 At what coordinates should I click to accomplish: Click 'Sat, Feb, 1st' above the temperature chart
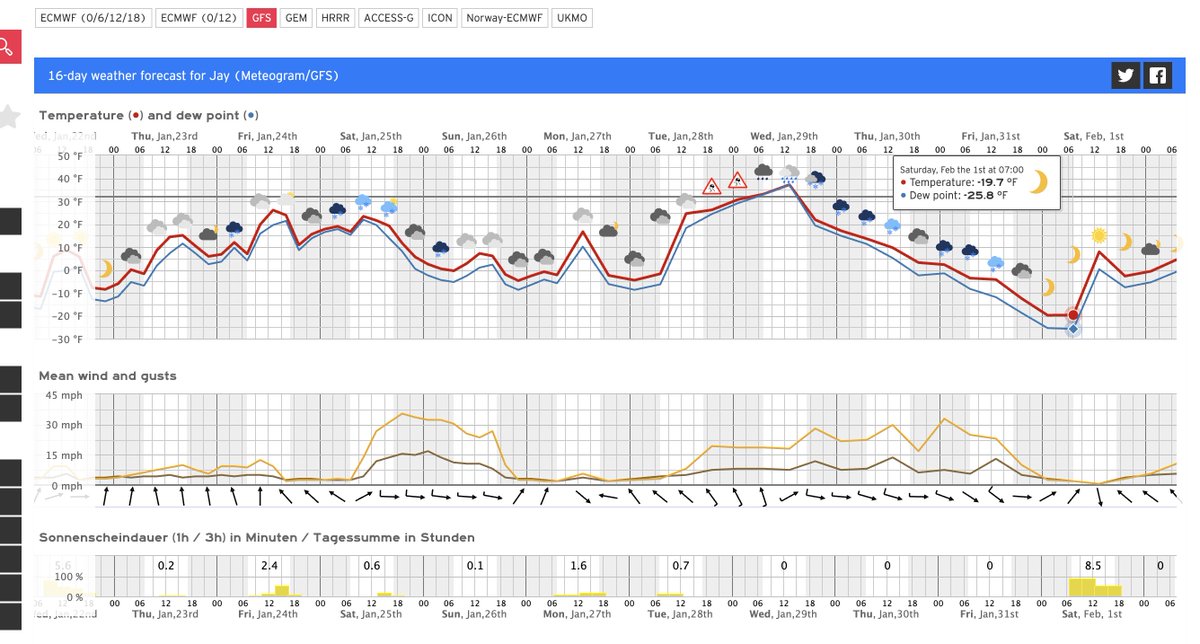click(1093, 136)
